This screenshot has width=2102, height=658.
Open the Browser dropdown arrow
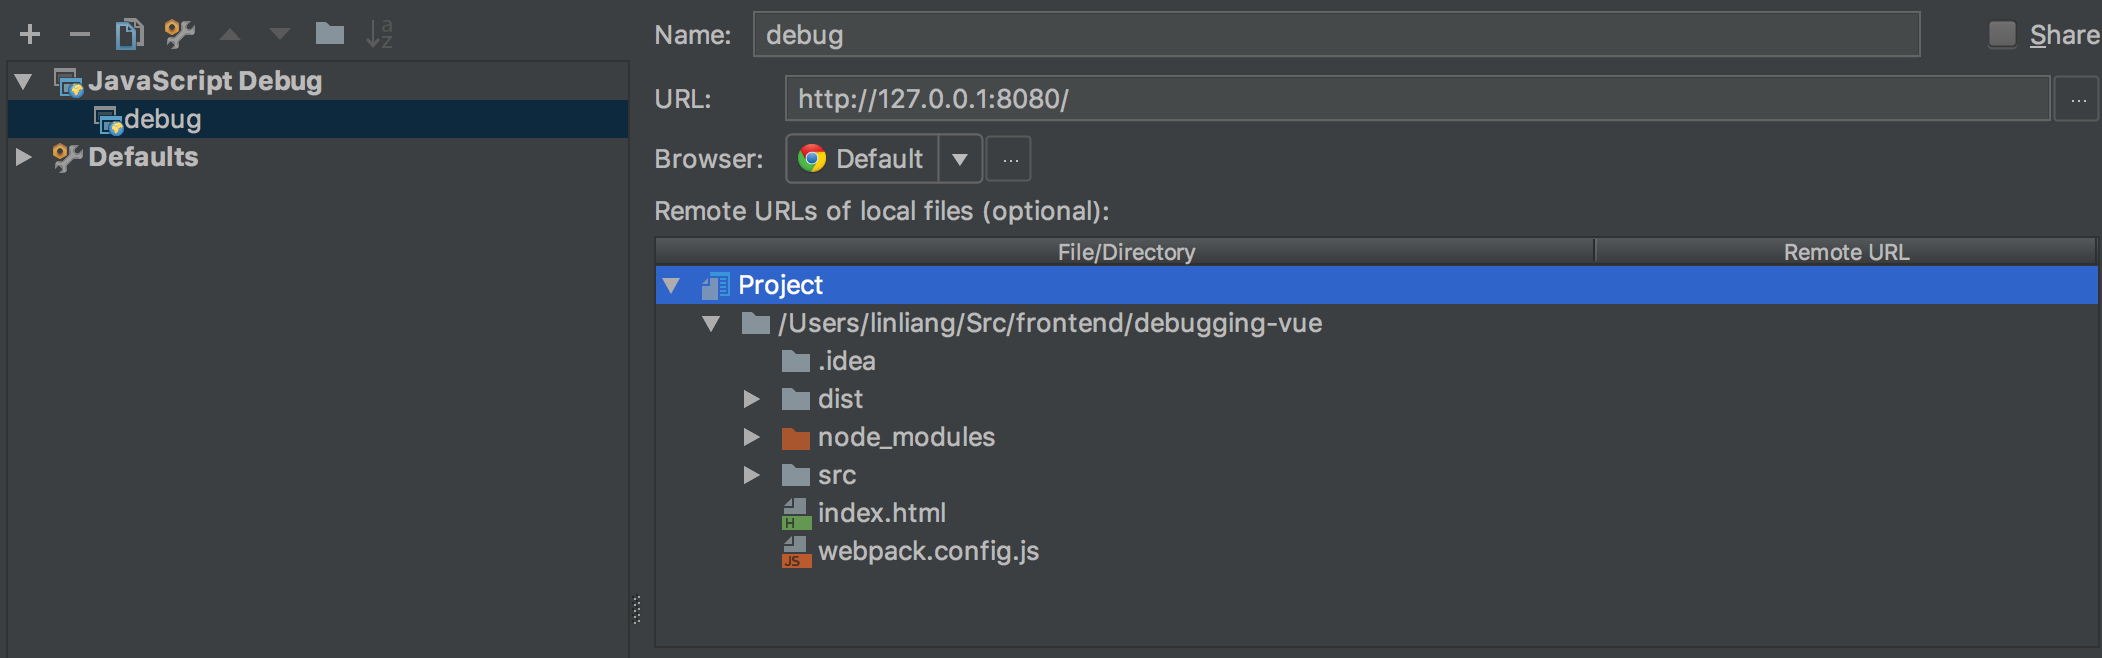960,159
